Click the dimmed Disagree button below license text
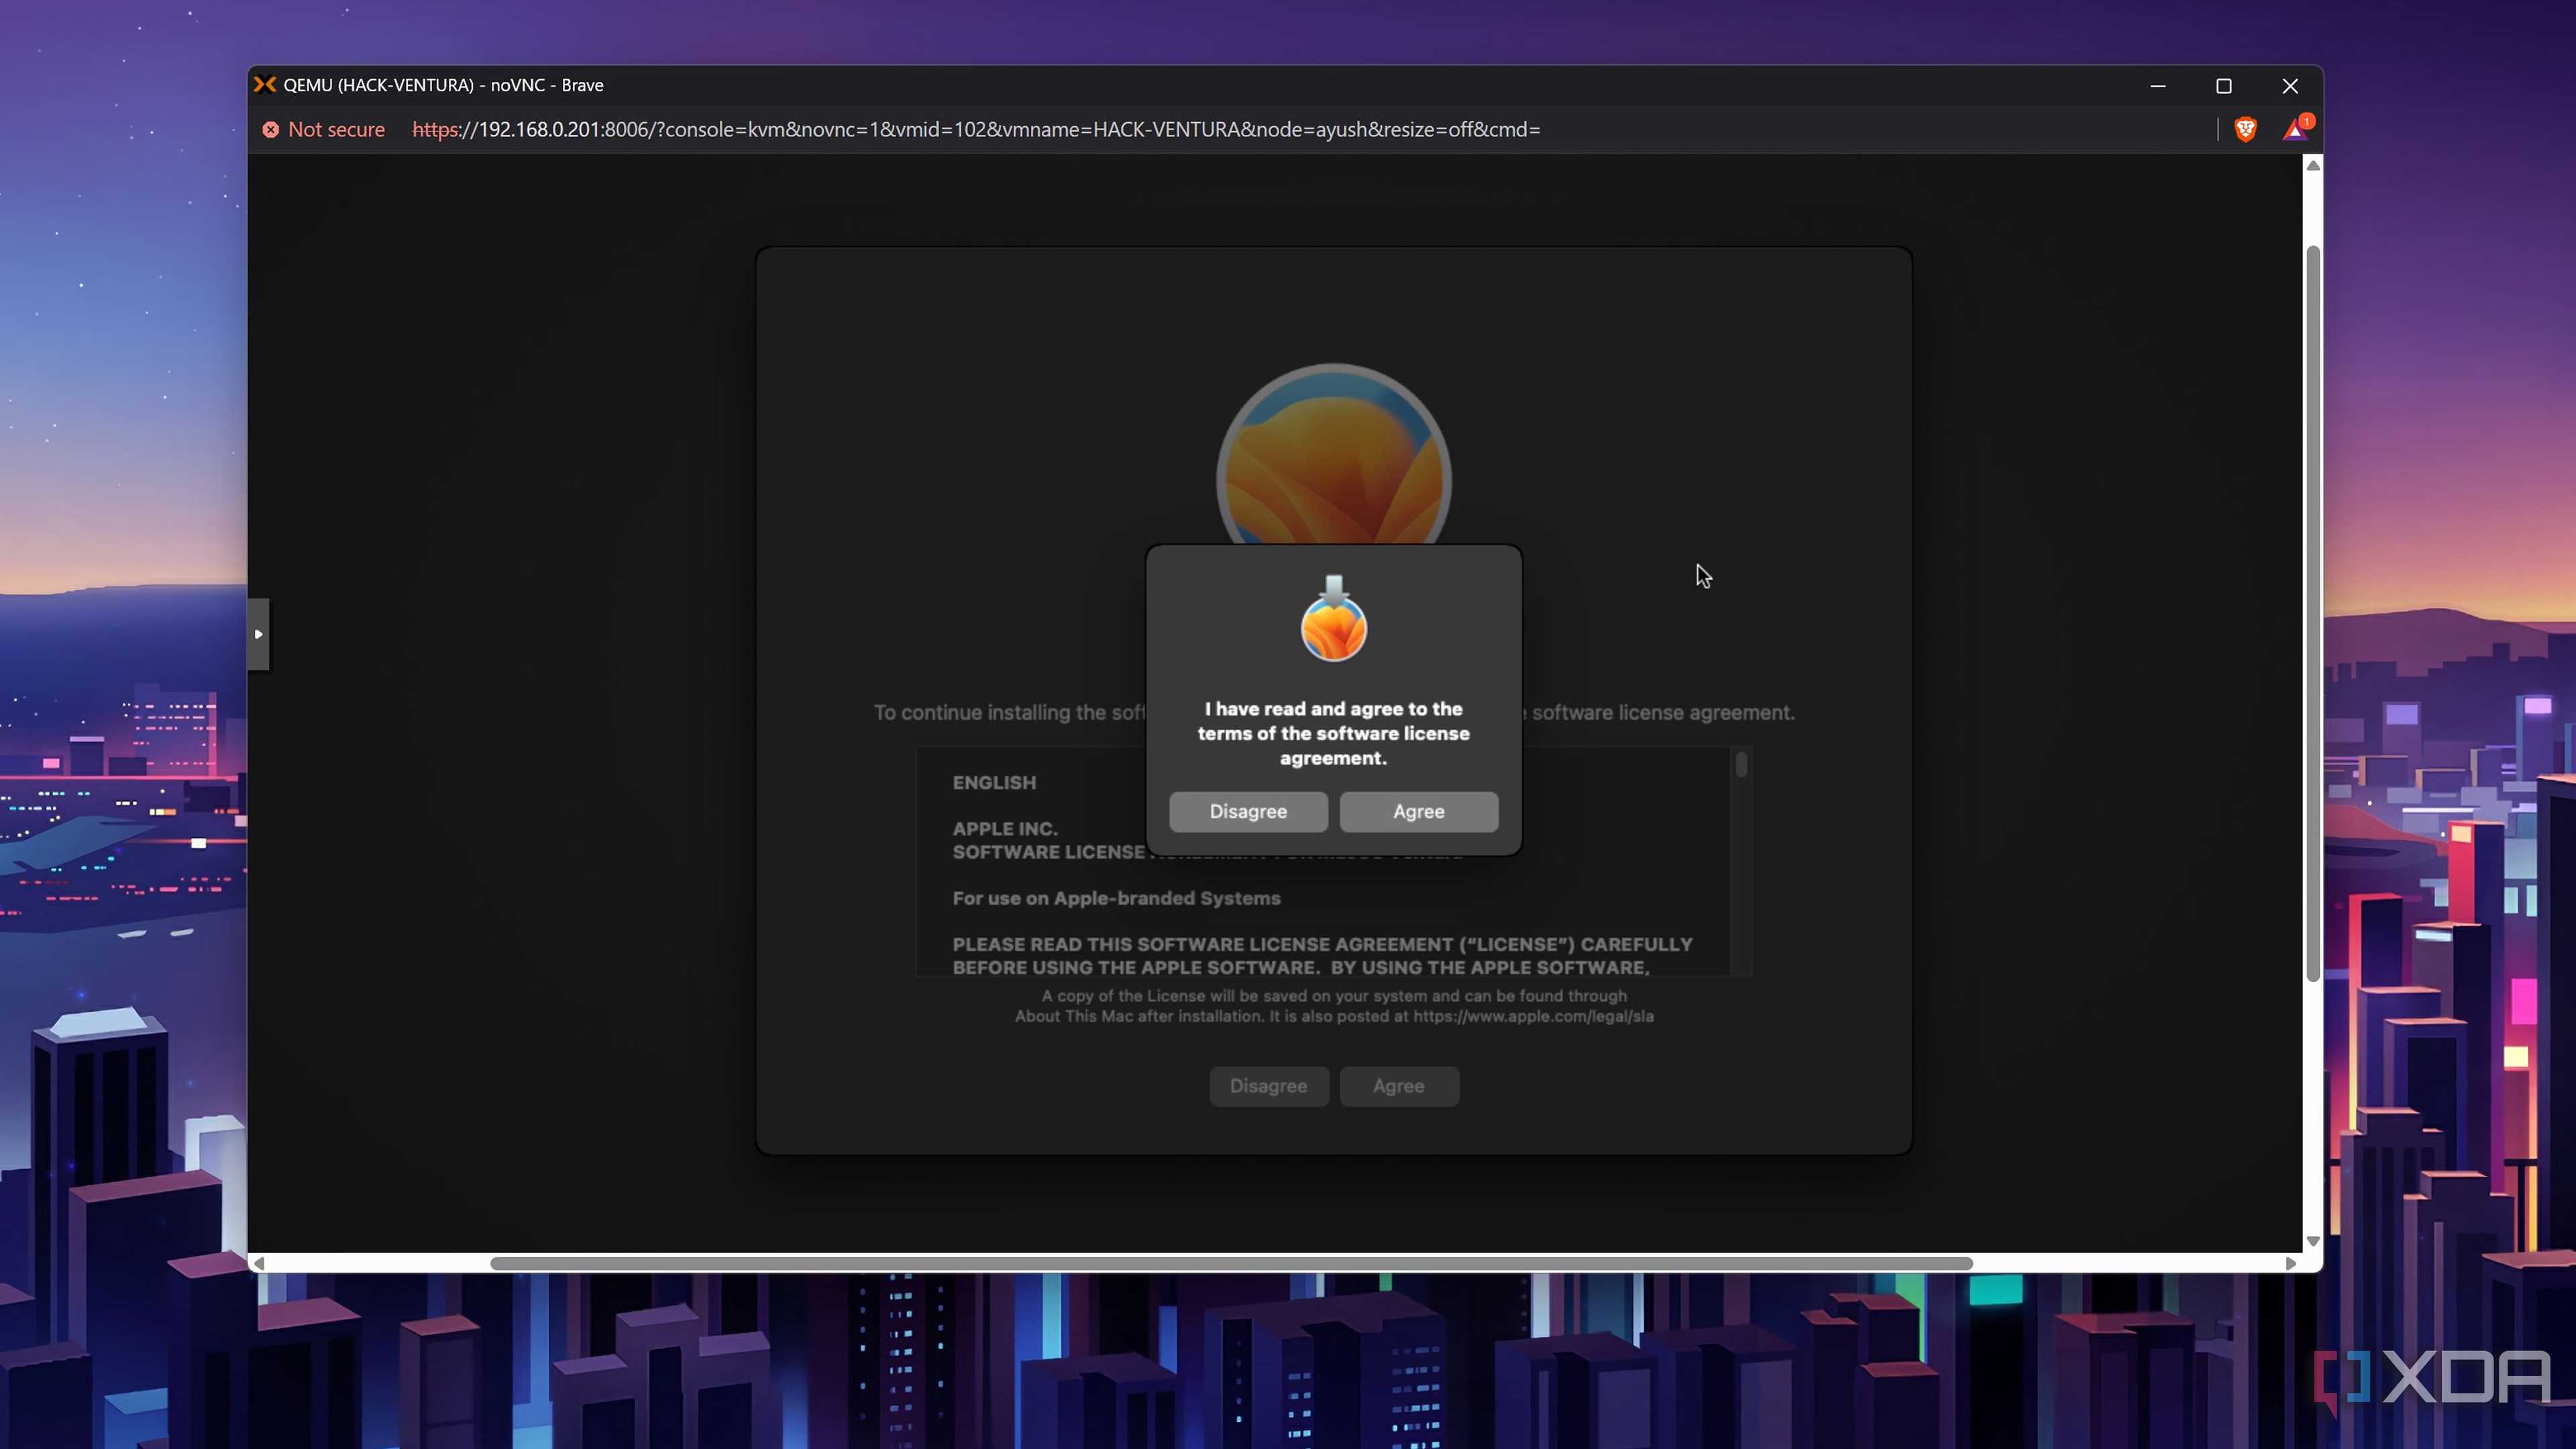Image resolution: width=2576 pixels, height=1449 pixels. pos(1268,1086)
